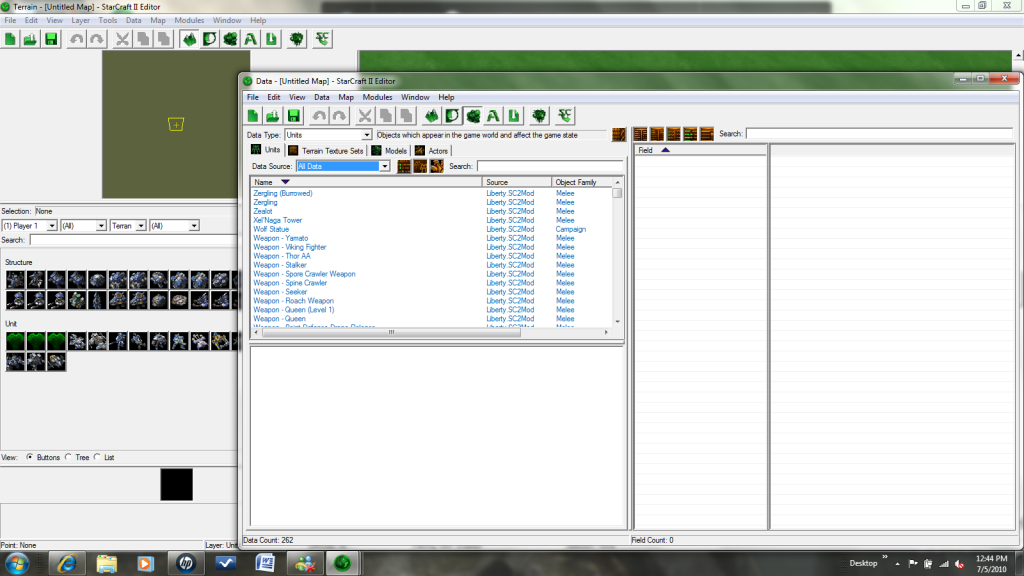Open Triggers module icon in Terrain window toolbar
This screenshot has height=576, width=1024.
pyautogui.click(x=210, y=39)
